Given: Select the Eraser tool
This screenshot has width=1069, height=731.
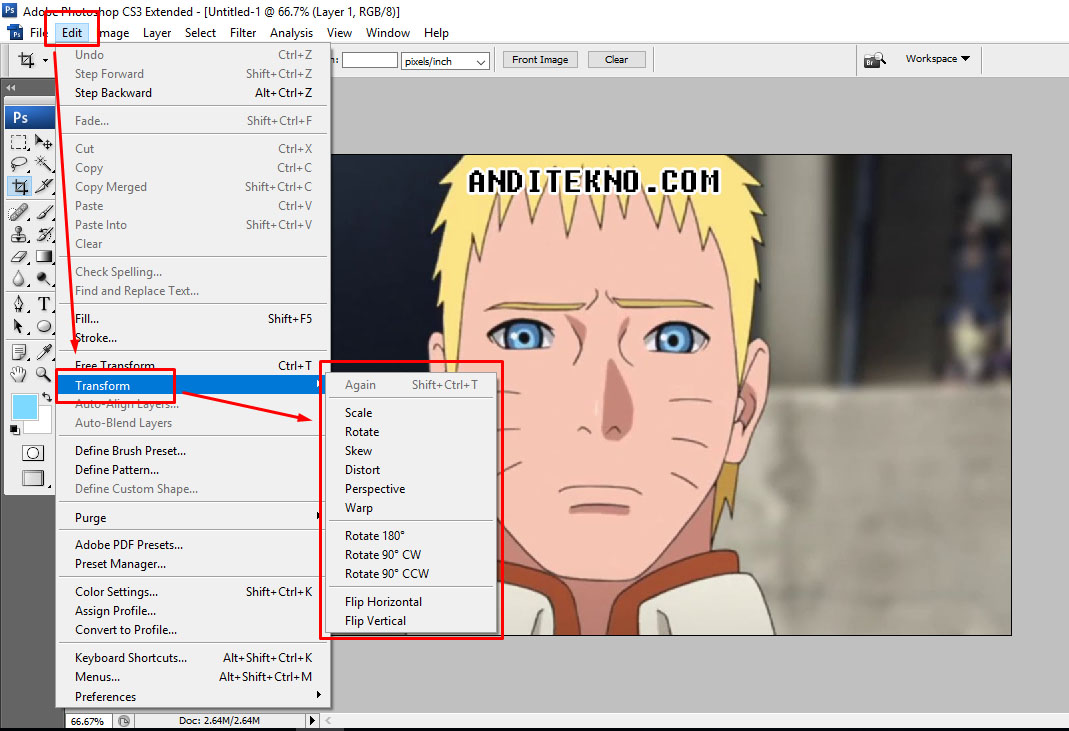Looking at the screenshot, I should click(x=19, y=256).
